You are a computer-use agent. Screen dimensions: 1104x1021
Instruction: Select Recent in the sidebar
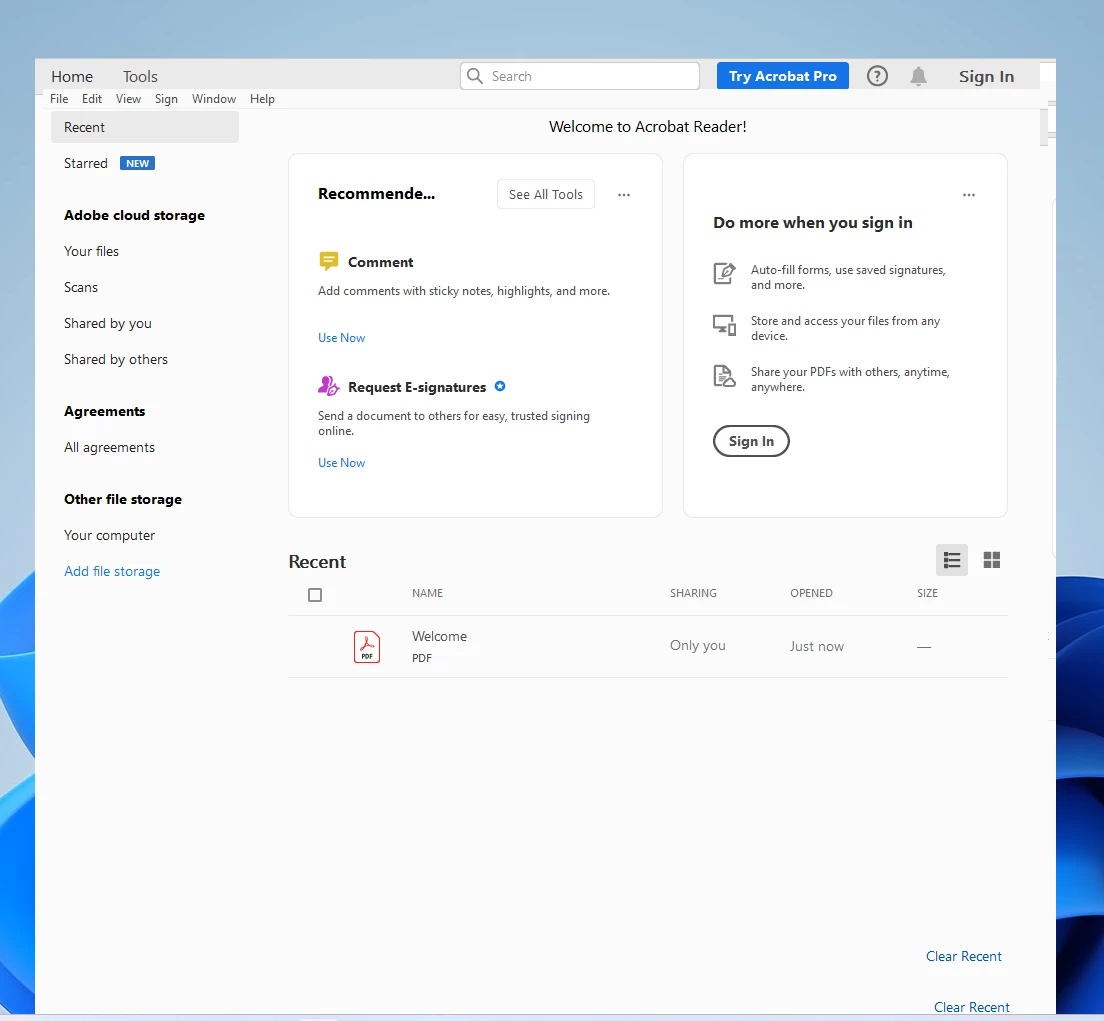(x=144, y=127)
